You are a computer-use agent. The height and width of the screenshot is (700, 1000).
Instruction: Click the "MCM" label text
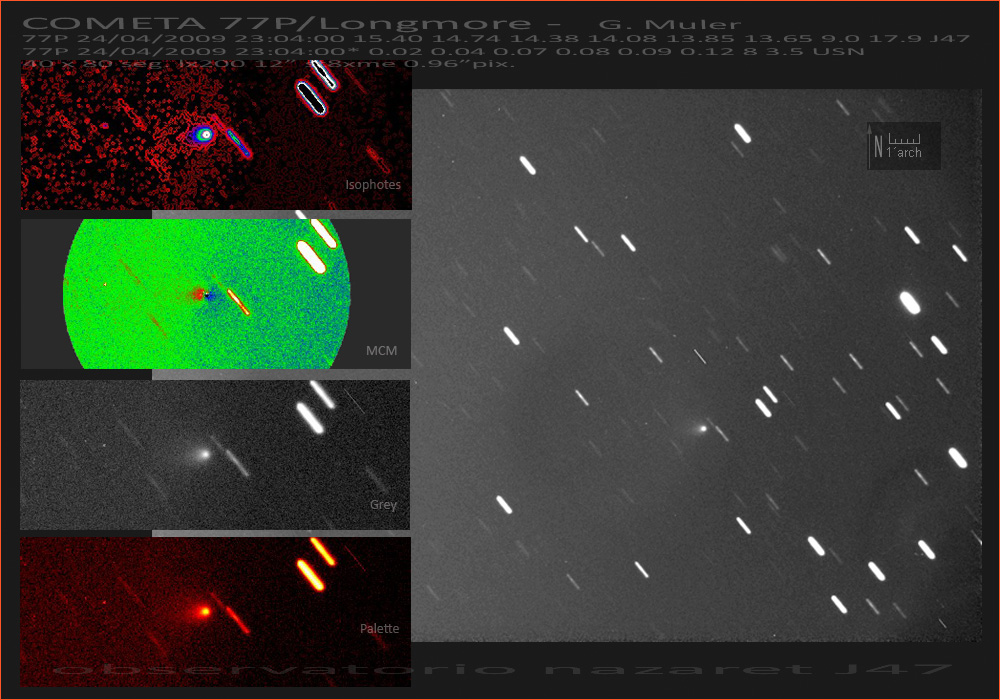click(381, 351)
